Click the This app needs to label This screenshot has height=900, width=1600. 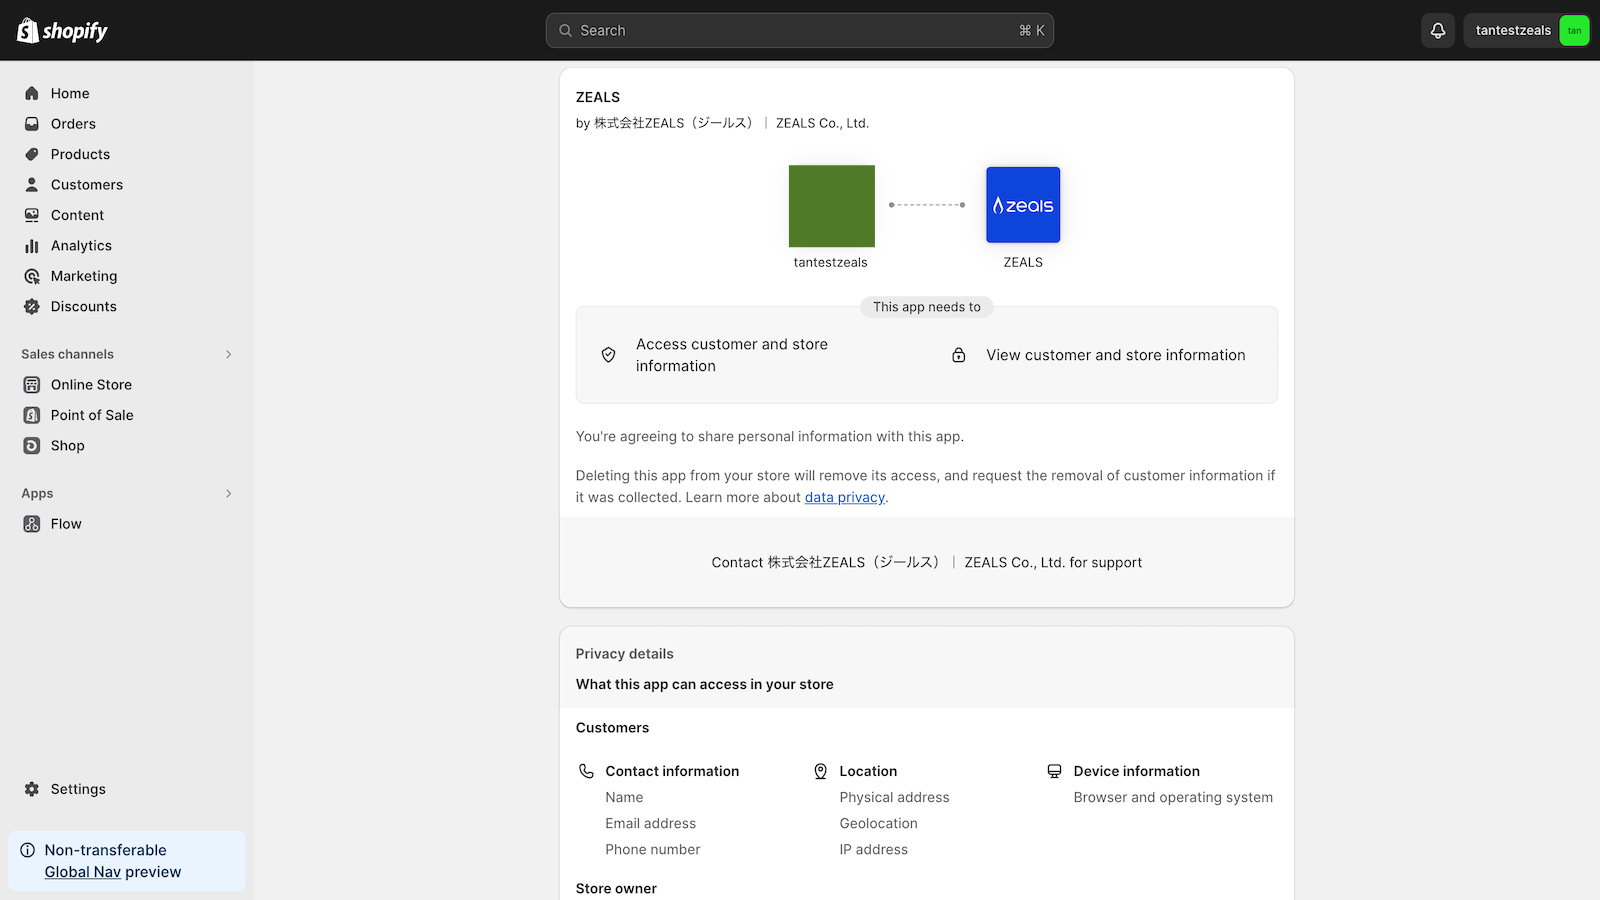tap(927, 307)
